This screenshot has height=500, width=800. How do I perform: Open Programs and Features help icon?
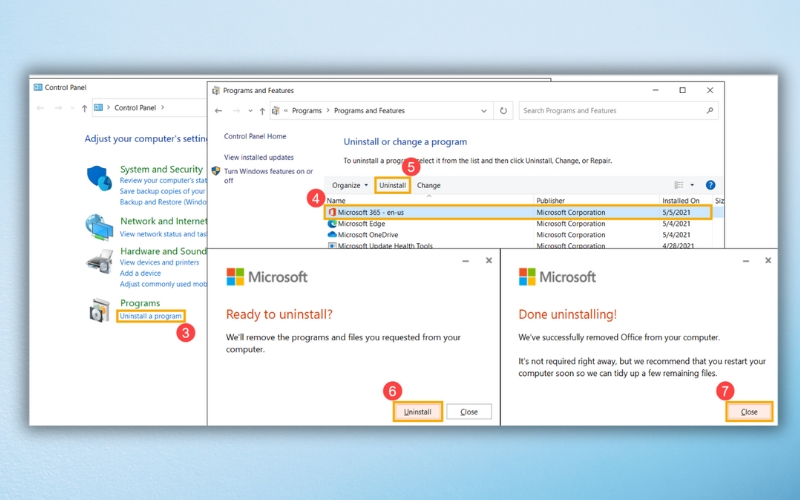click(710, 185)
